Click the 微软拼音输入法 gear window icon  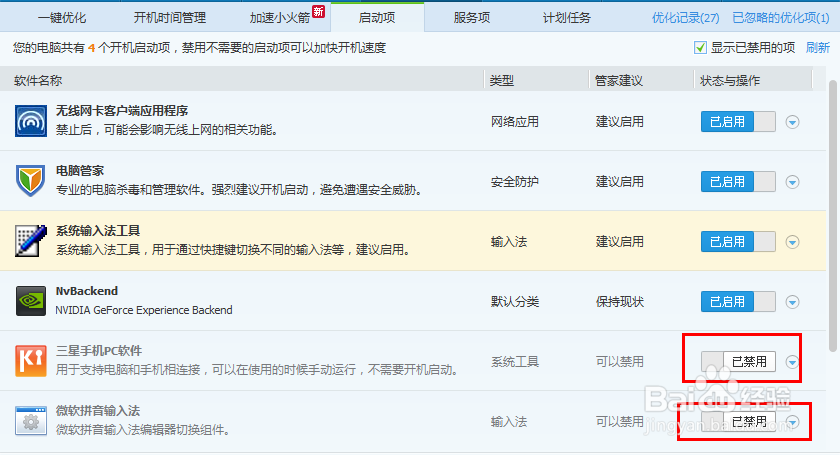31,421
